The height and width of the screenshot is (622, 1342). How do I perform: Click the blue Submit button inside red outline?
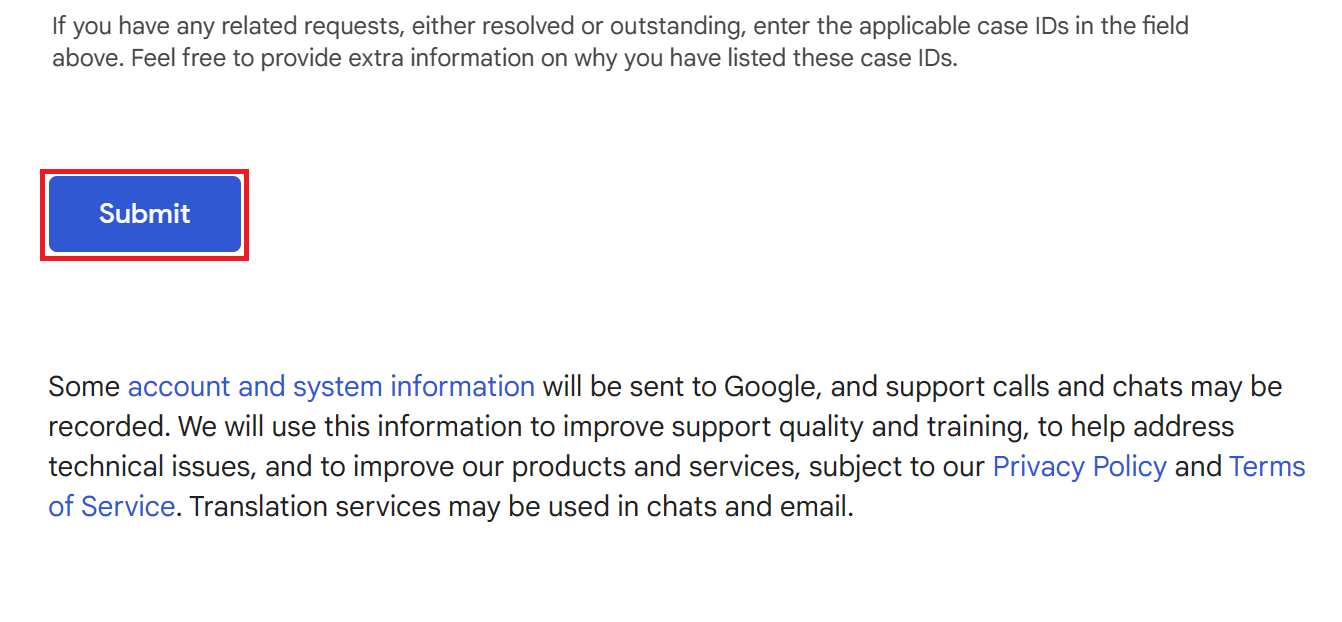point(144,213)
